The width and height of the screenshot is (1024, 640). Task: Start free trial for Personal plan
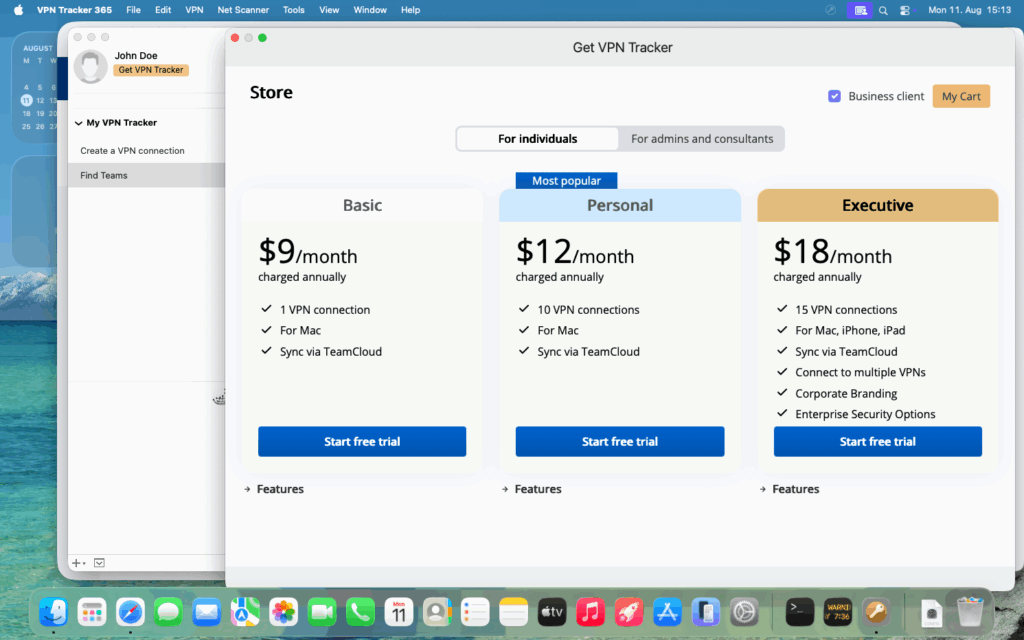(x=620, y=441)
